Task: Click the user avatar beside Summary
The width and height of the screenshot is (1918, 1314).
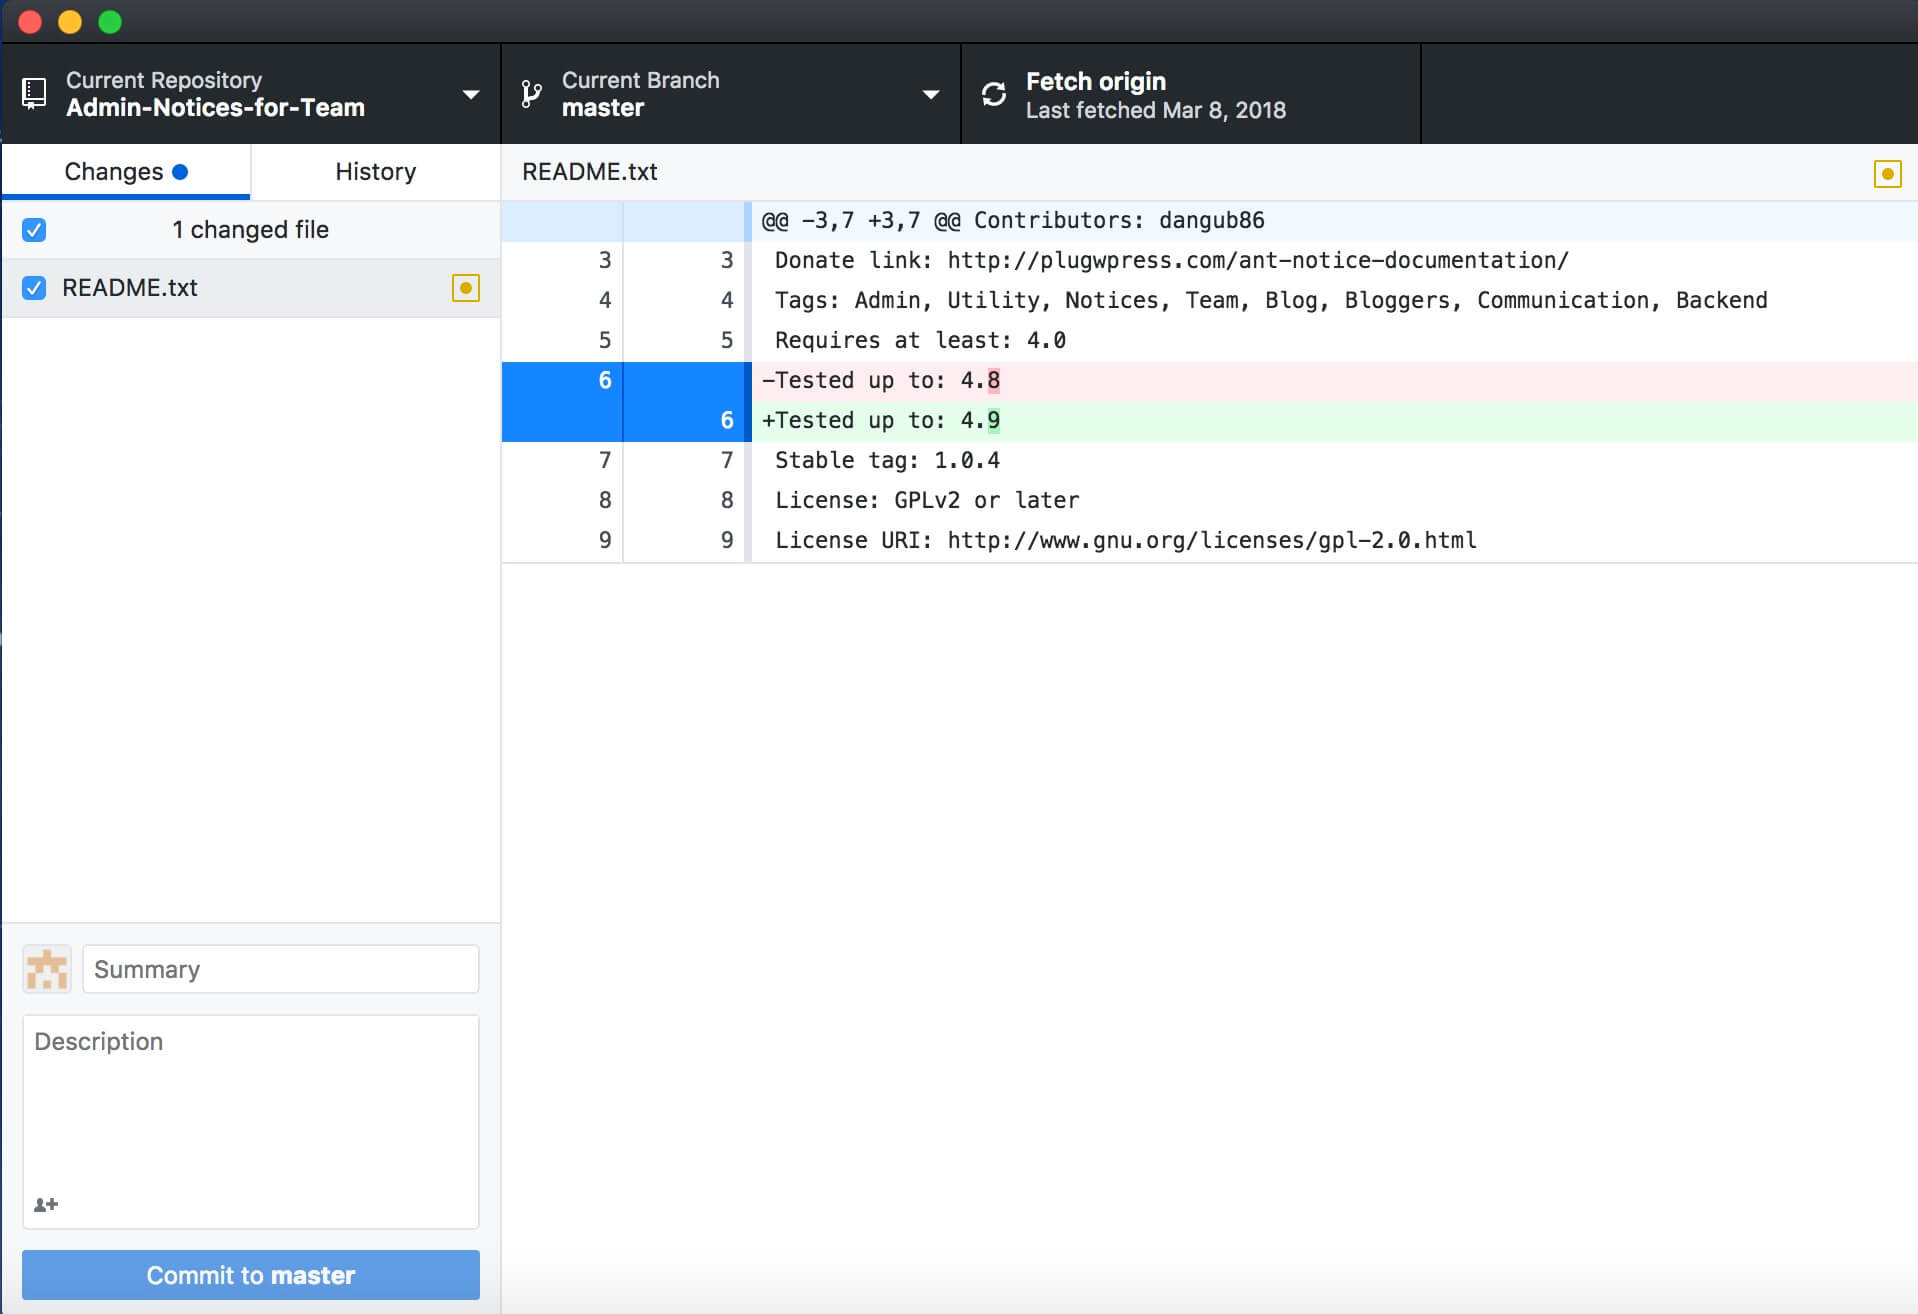Action: tap(47, 969)
